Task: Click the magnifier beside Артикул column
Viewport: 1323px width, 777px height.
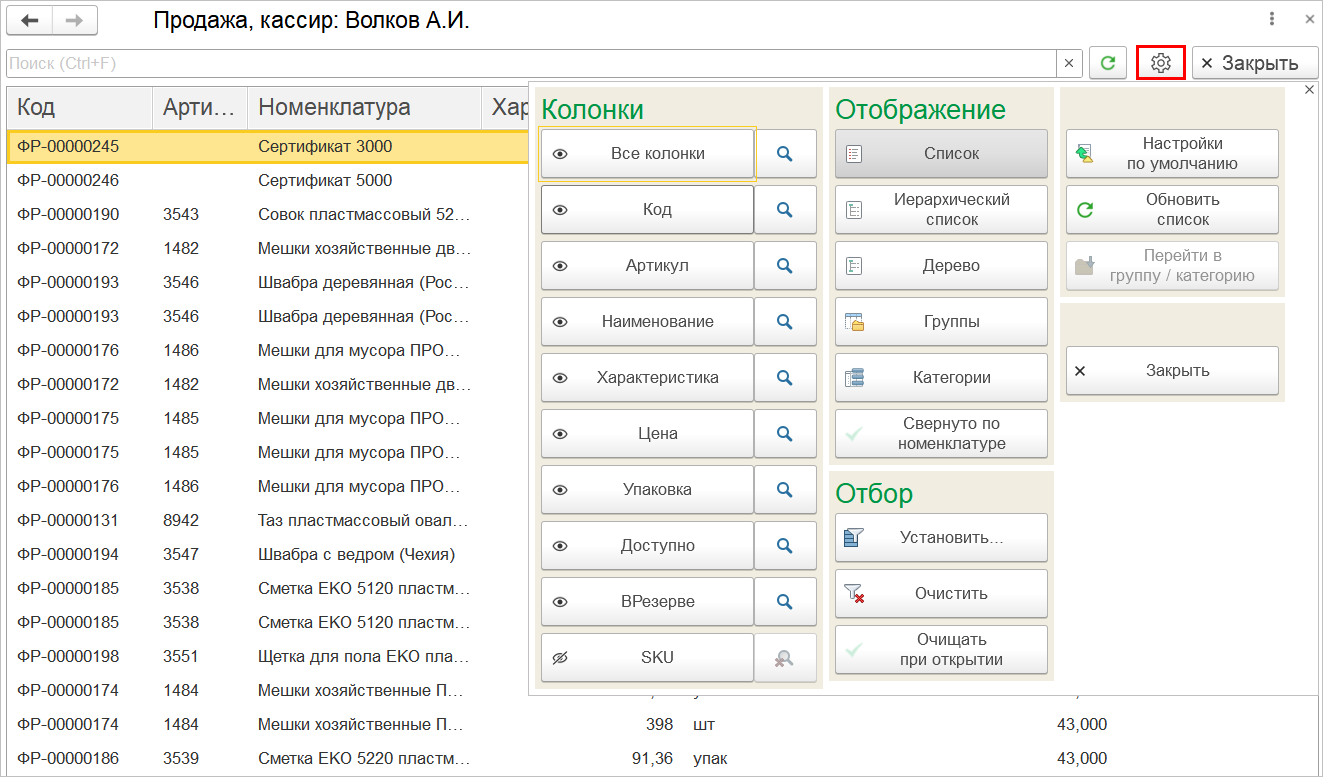Action: pyautogui.click(x=785, y=266)
